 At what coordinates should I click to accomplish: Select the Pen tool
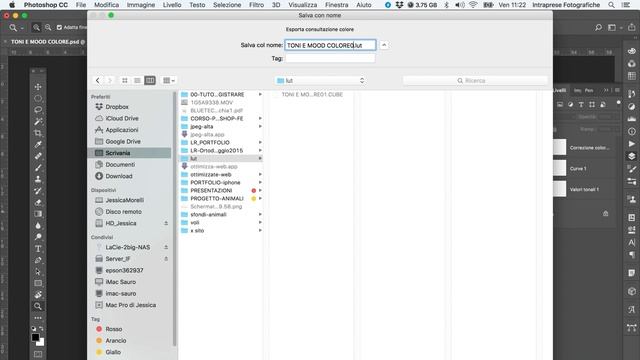pyautogui.click(x=38, y=260)
